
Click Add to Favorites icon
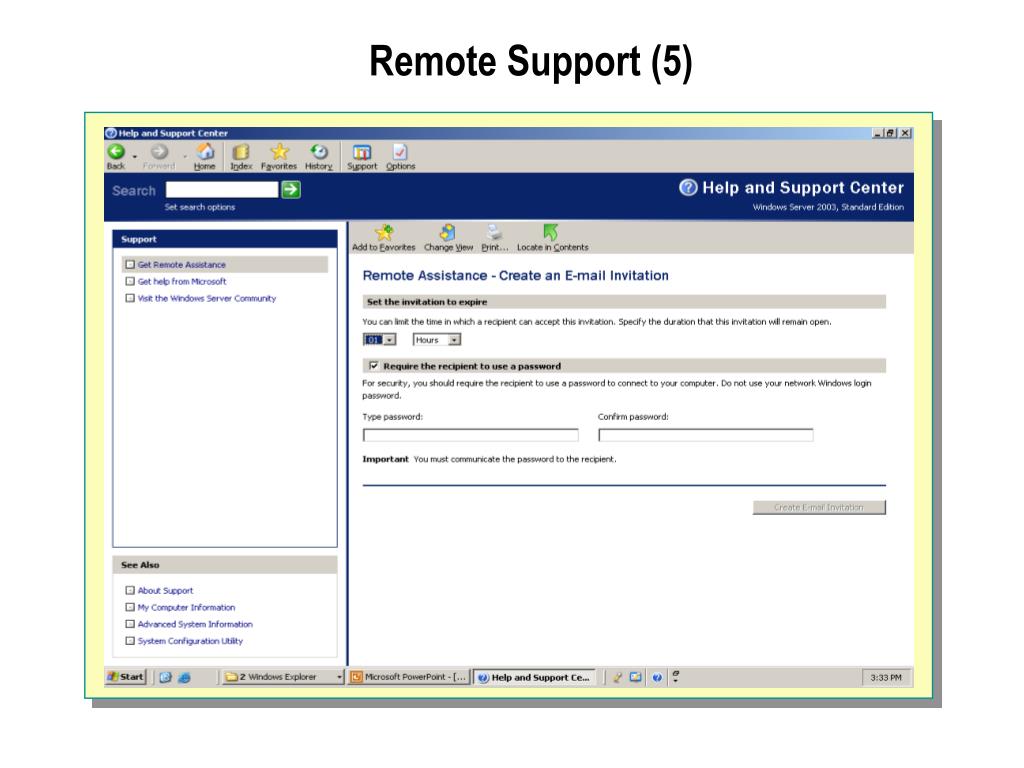coord(384,232)
